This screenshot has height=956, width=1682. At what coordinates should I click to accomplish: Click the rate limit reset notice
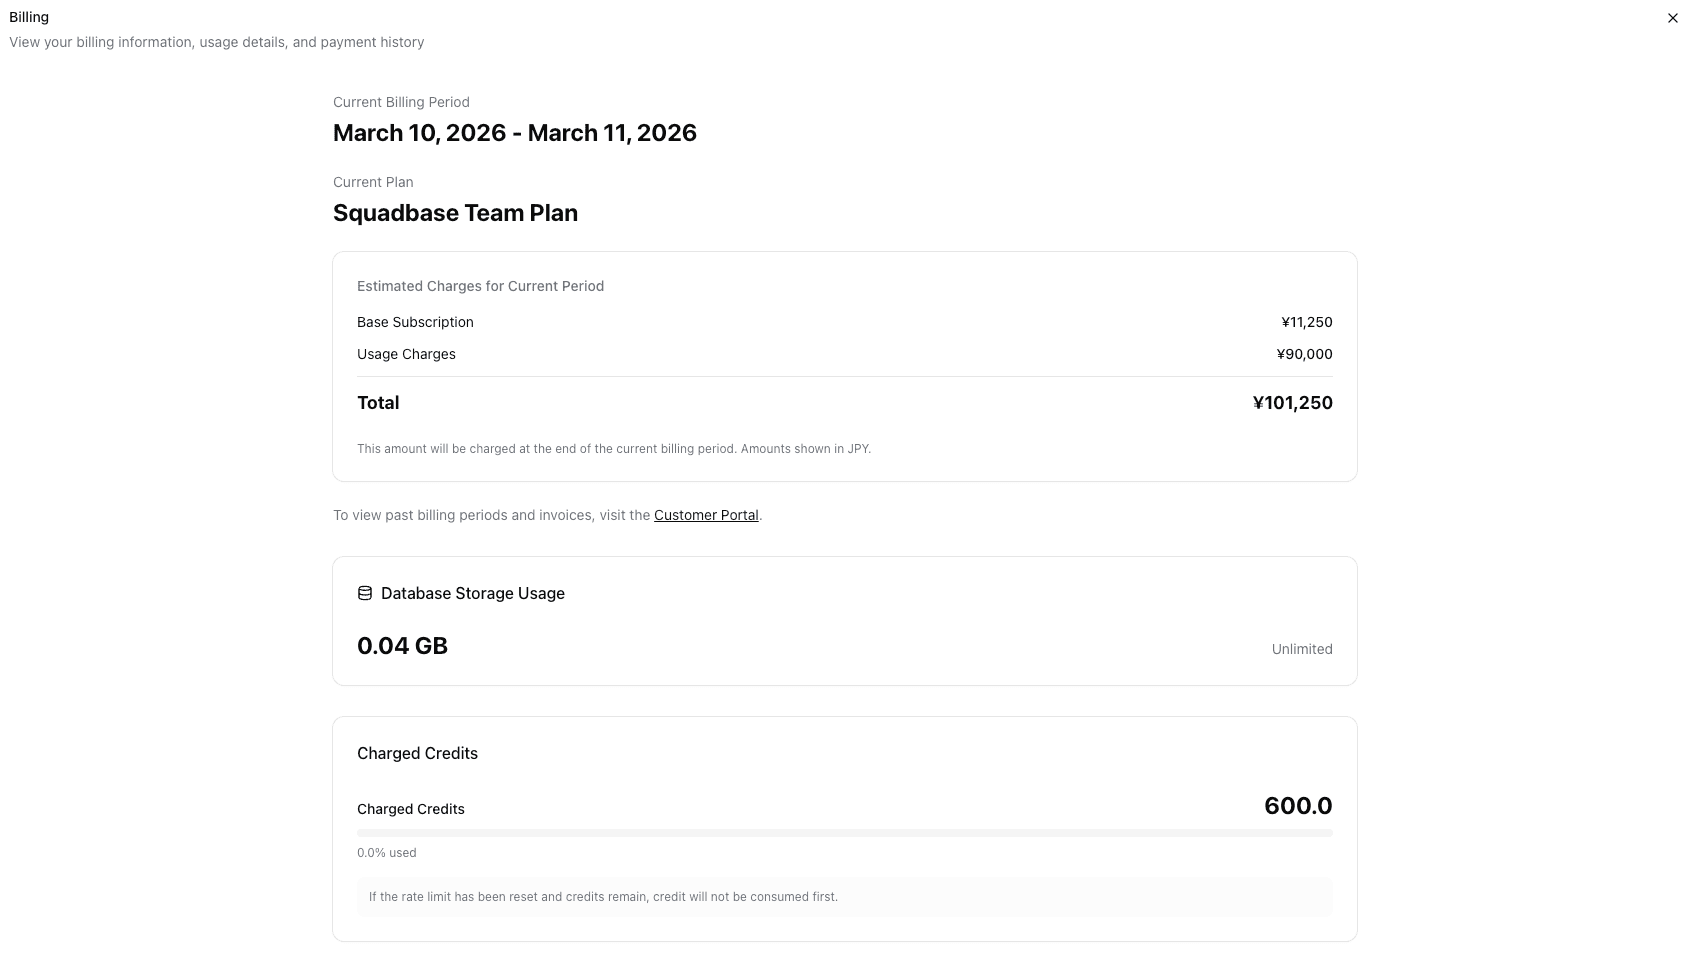click(603, 897)
